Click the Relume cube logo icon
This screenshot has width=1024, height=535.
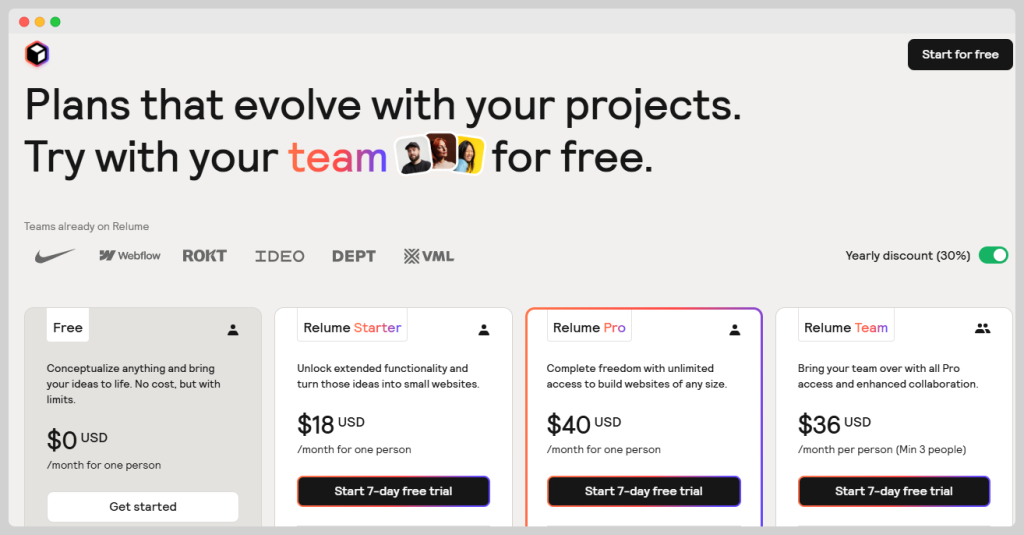(x=37, y=54)
